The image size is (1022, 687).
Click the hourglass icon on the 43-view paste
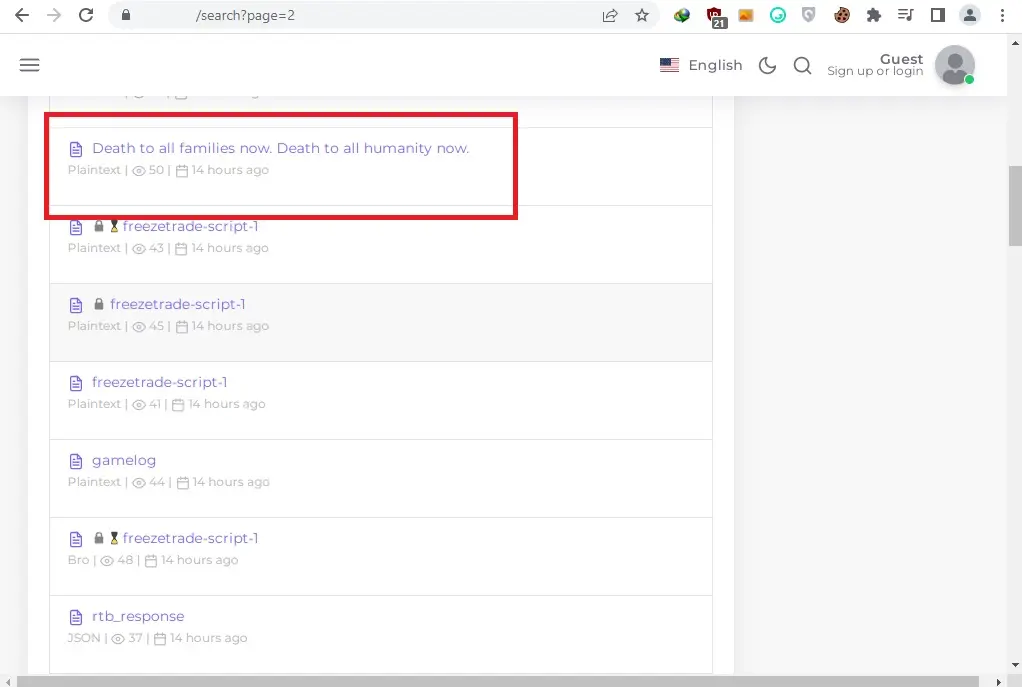[114, 226]
